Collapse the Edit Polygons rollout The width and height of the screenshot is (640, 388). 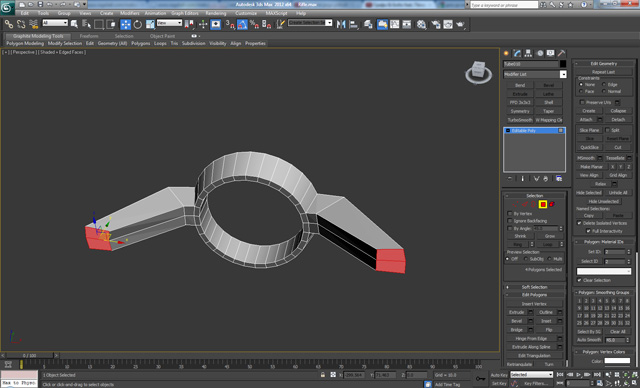point(535,295)
